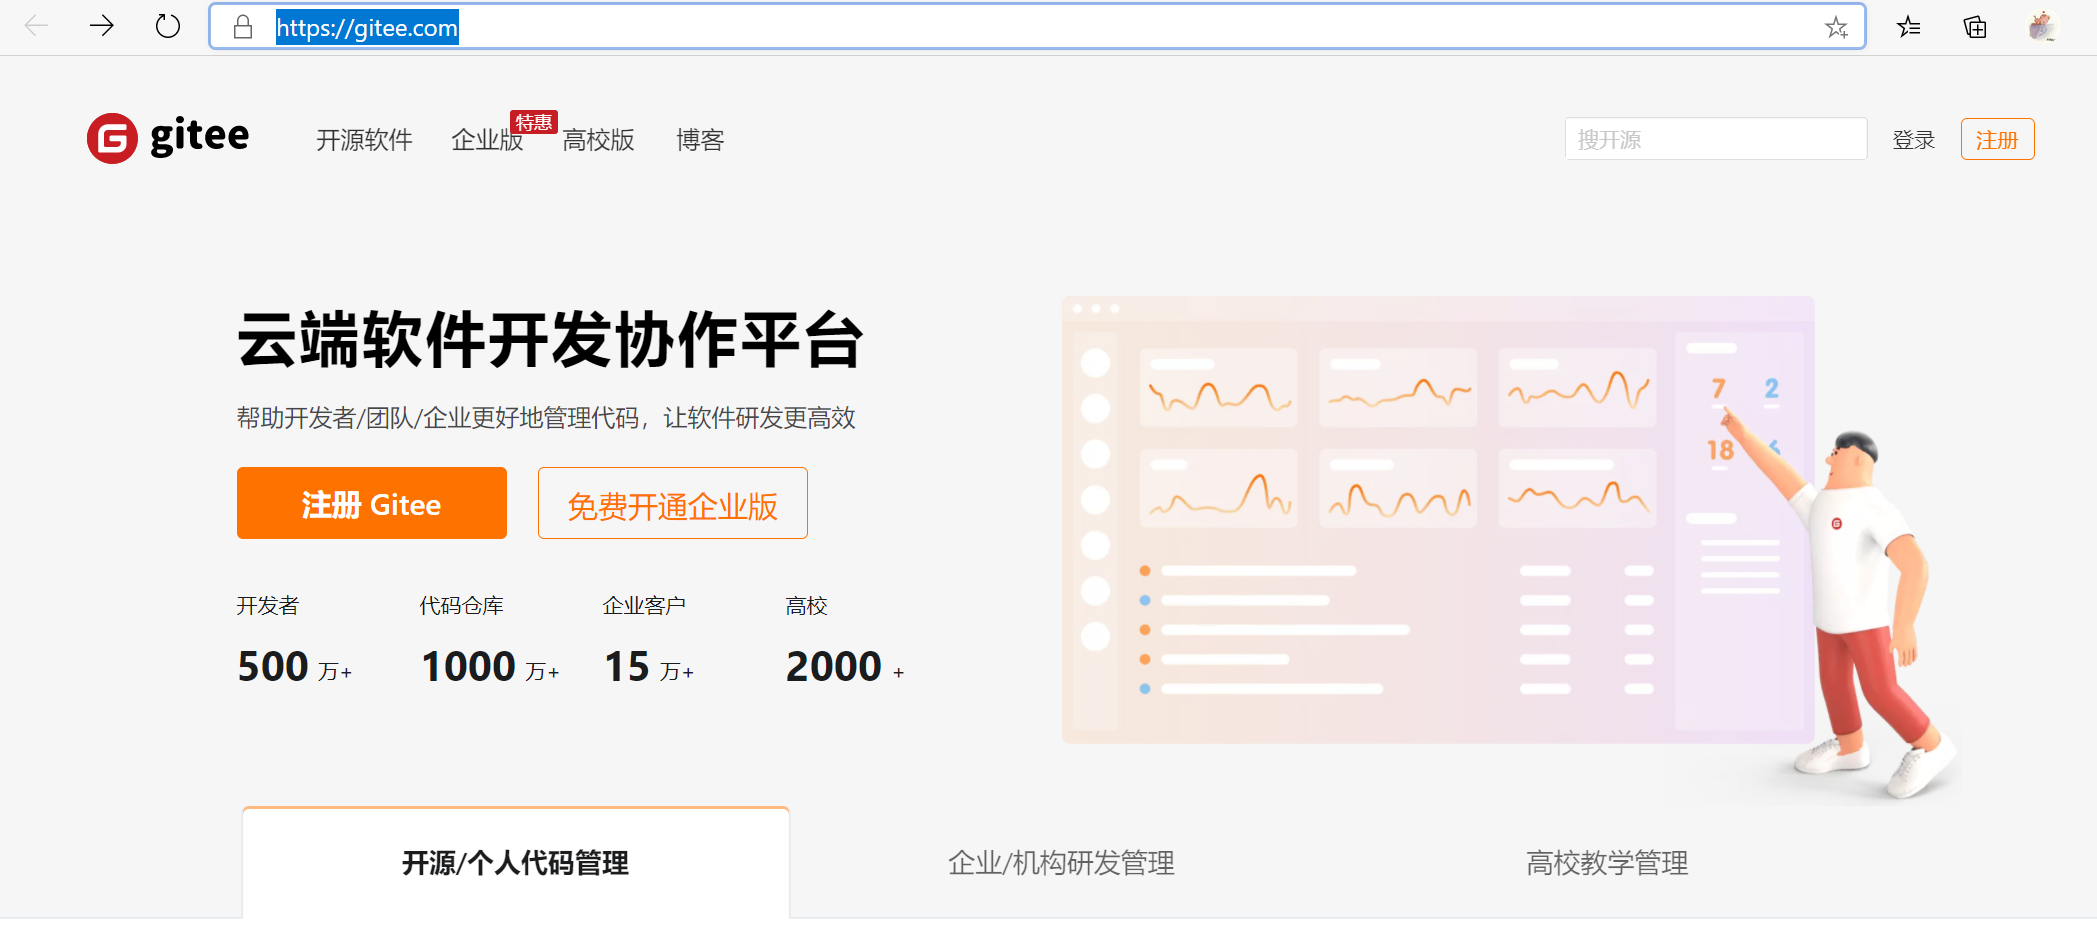Click the Gitee logo

pyautogui.click(x=168, y=137)
